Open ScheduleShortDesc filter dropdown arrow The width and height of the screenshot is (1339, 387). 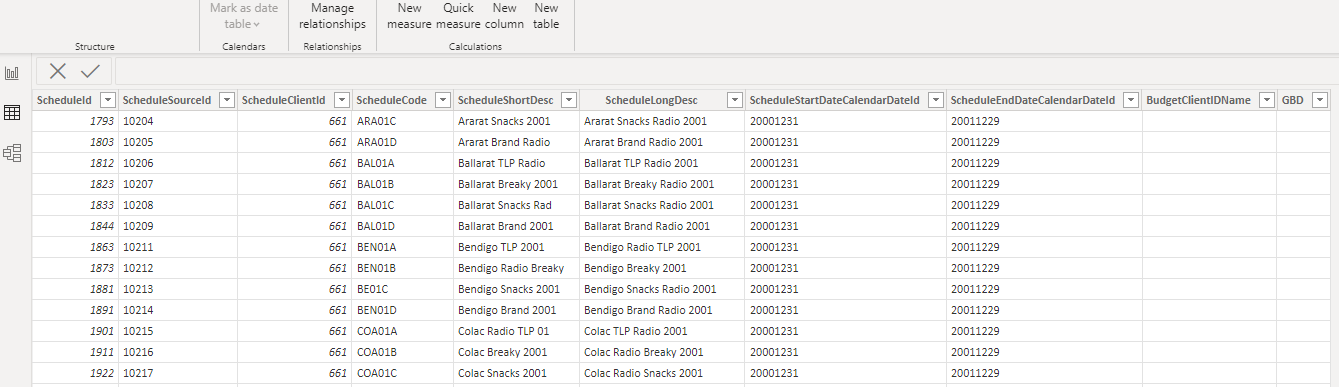coord(568,100)
